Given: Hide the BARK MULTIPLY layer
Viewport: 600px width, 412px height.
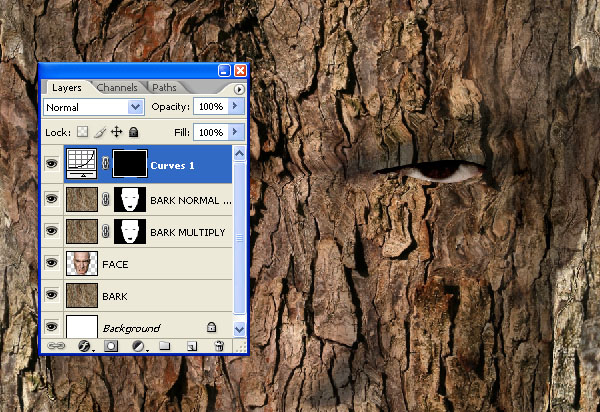Looking at the screenshot, I should tap(52, 232).
